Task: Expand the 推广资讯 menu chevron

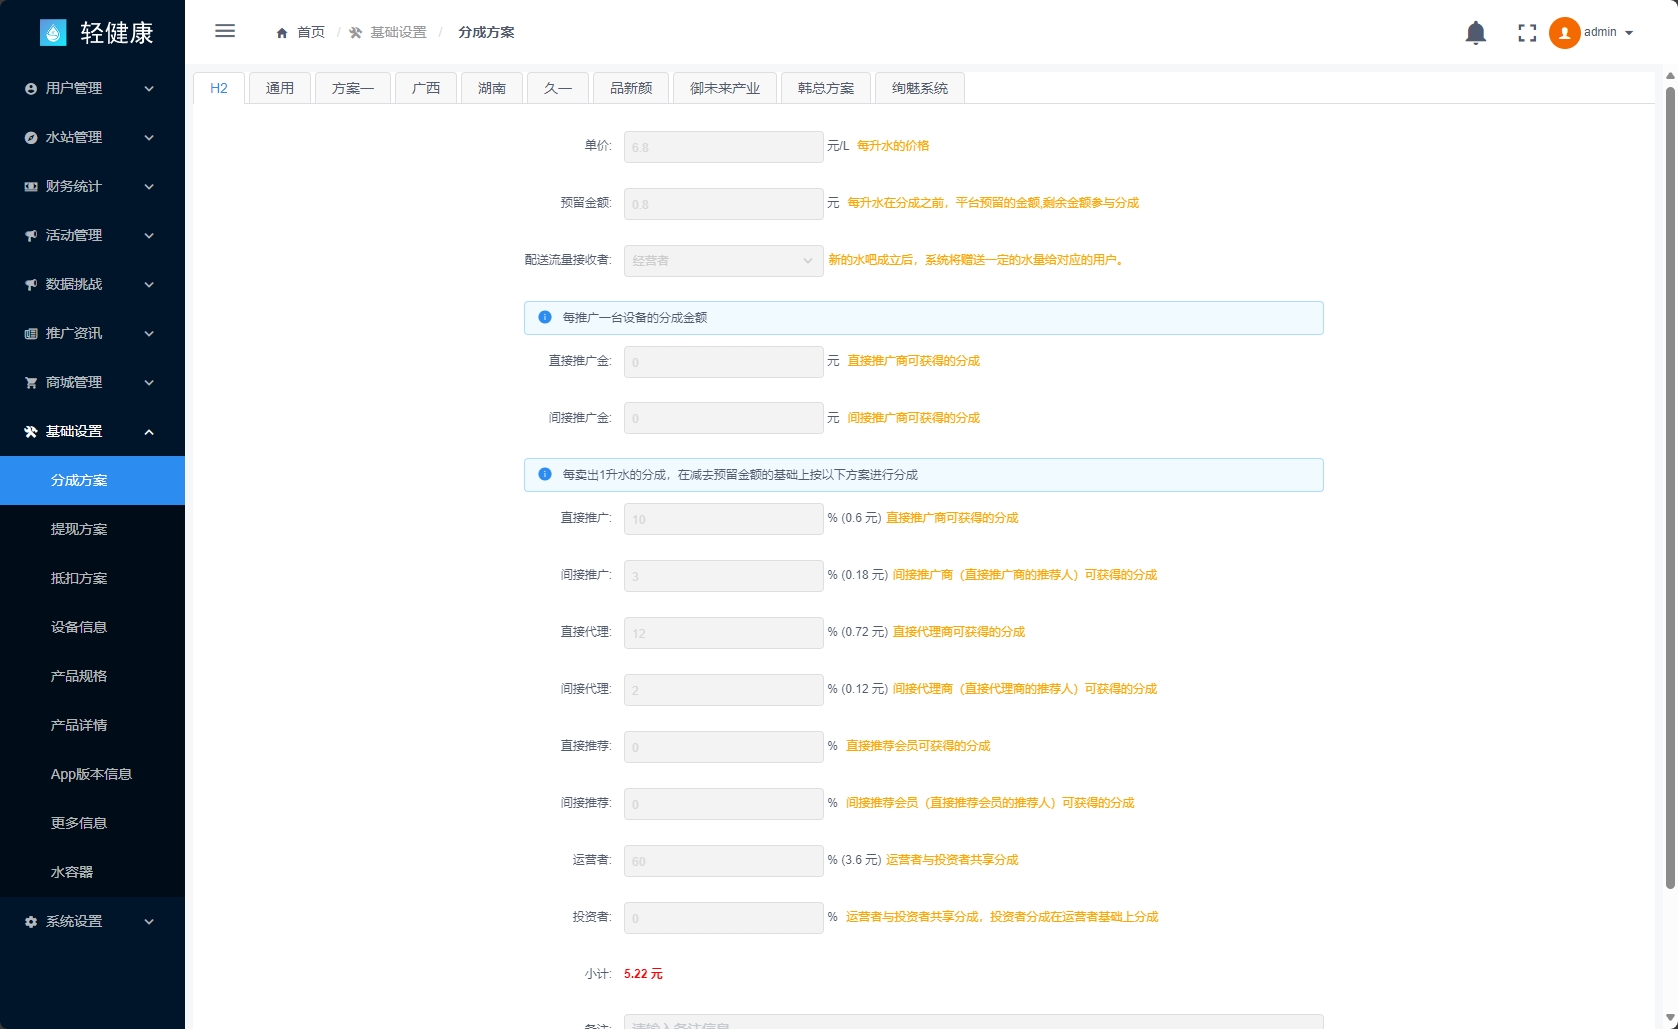Action: point(149,334)
